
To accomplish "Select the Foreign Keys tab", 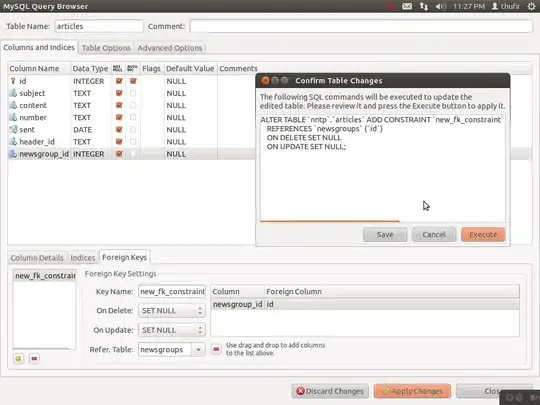I will click(x=125, y=257).
